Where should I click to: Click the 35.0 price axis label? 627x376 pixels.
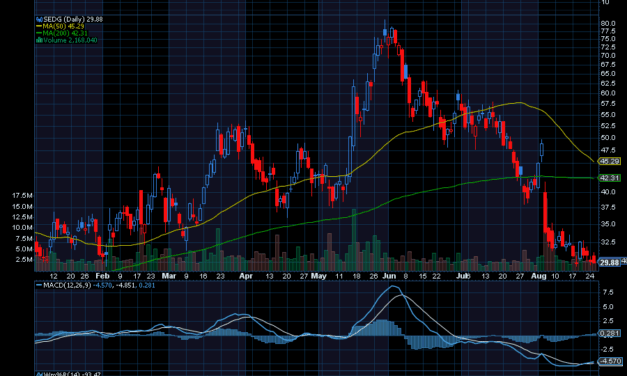pos(607,224)
